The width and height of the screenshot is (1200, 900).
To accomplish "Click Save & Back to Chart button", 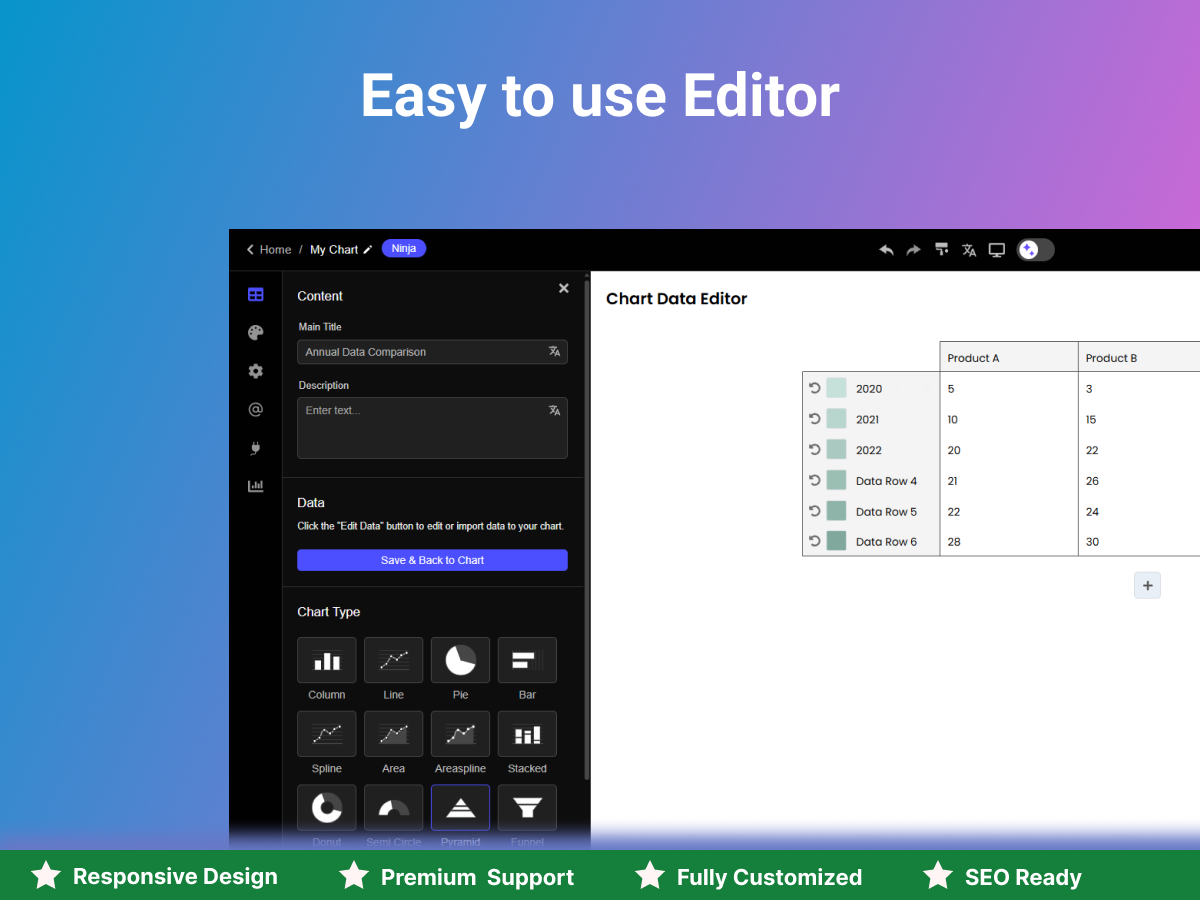I will click(432, 560).
